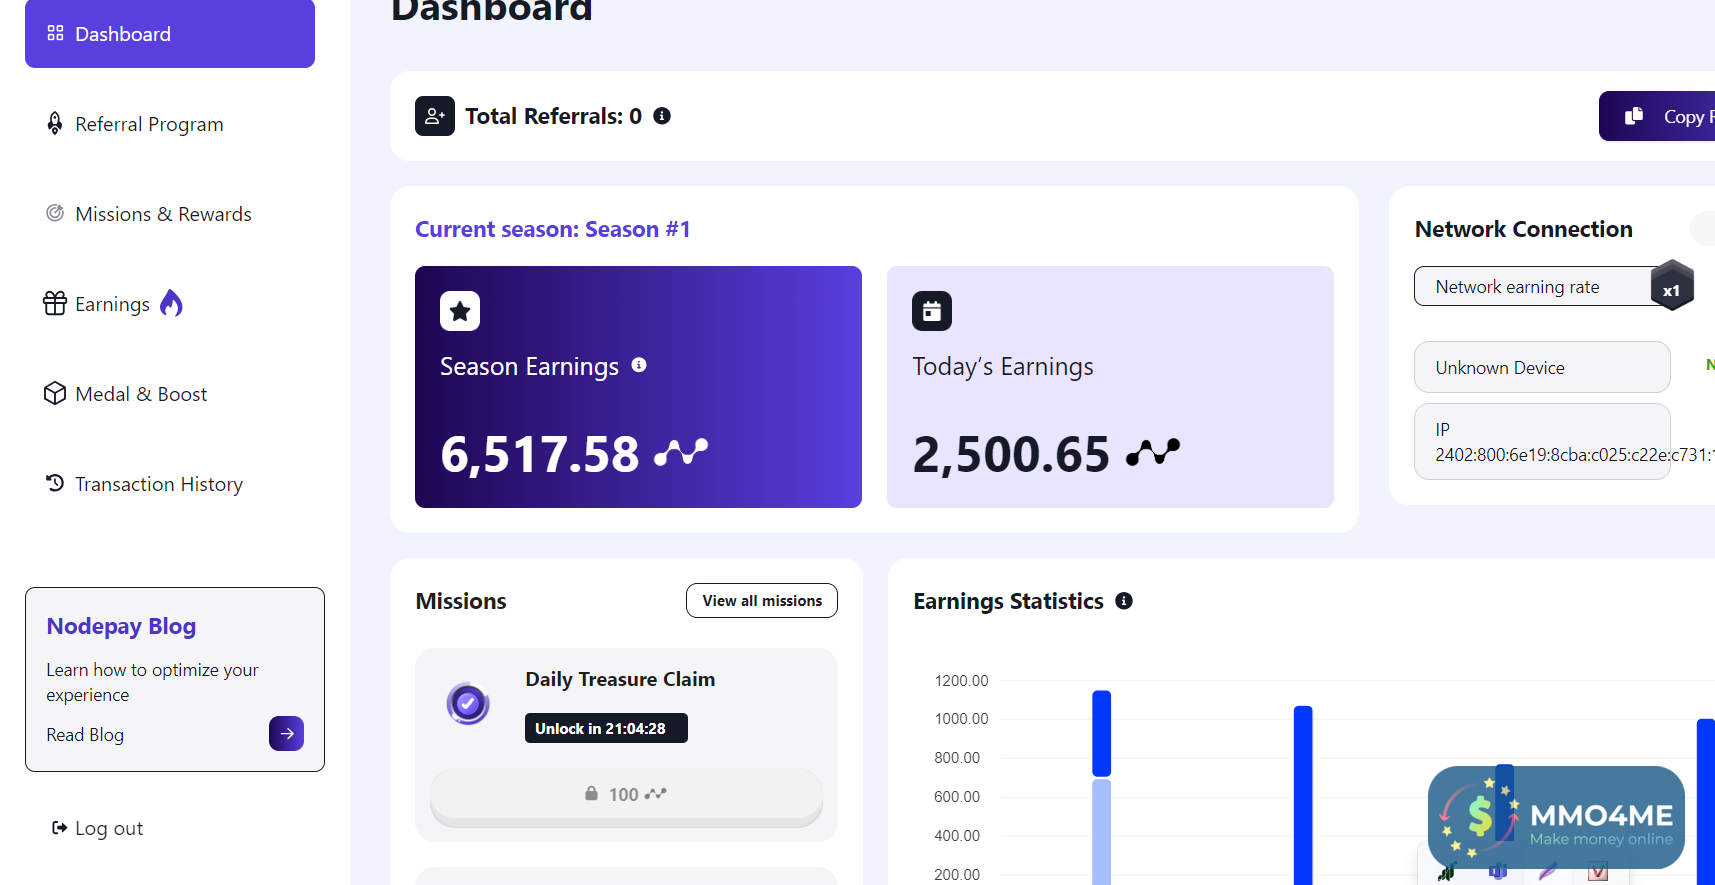Click the Nodepay Blog heading

121,626
